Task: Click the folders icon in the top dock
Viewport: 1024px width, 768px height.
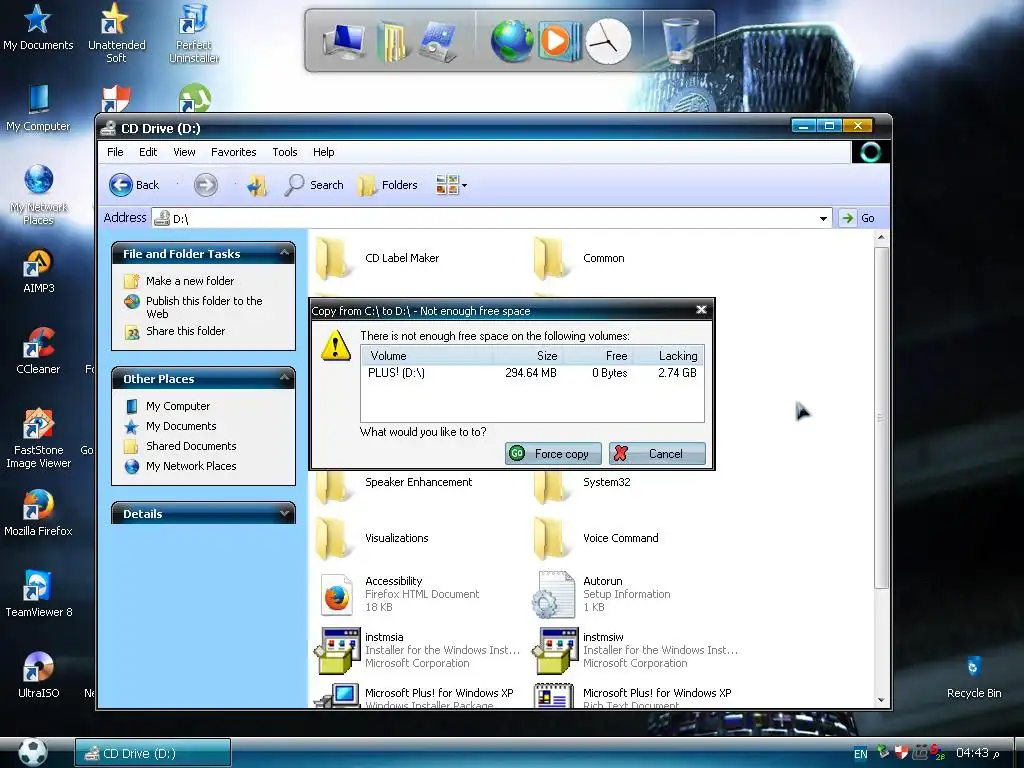Action: (x=392, y=41)
